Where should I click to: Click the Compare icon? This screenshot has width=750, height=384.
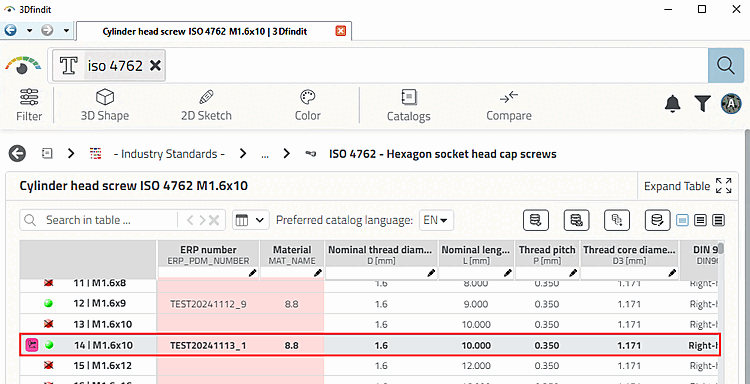point(509,105)
